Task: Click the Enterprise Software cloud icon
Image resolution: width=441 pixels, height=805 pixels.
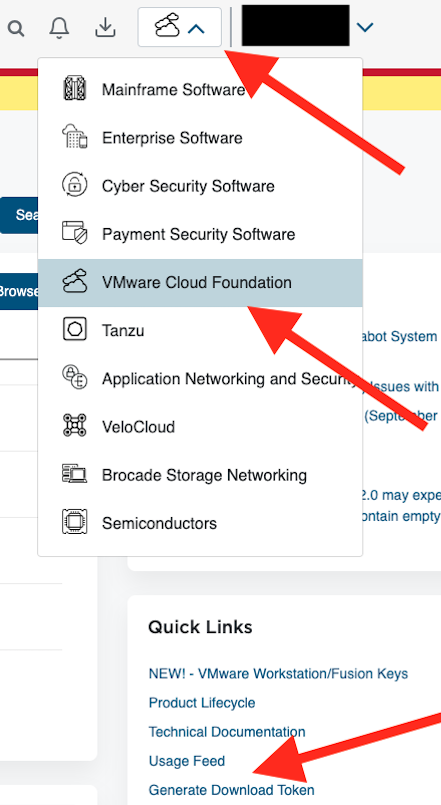Action: pos(74,138)
